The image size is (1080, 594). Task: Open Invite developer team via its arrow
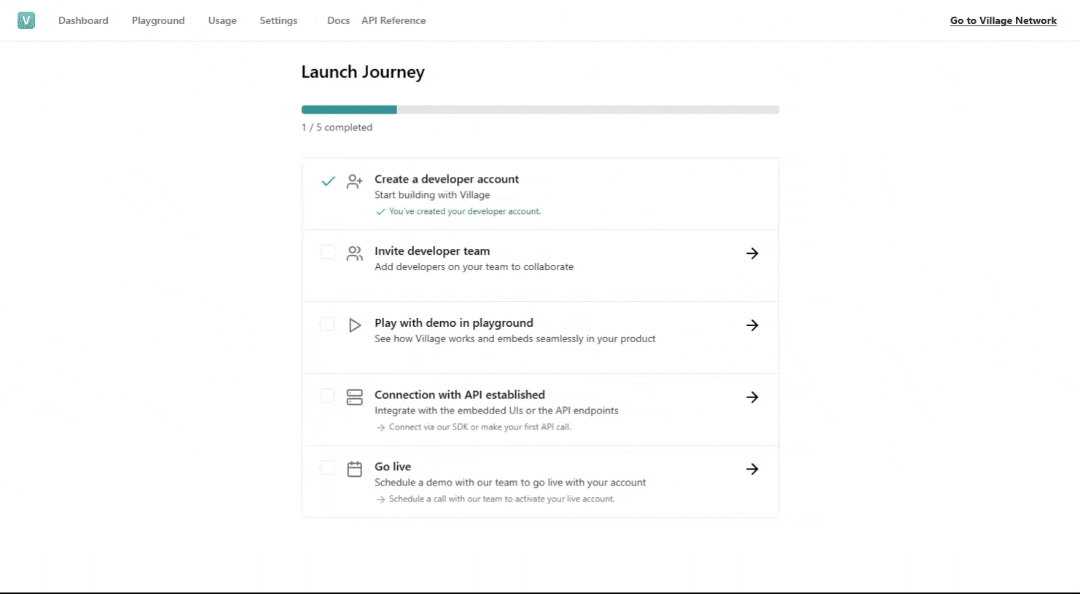(x=752, y=253)
